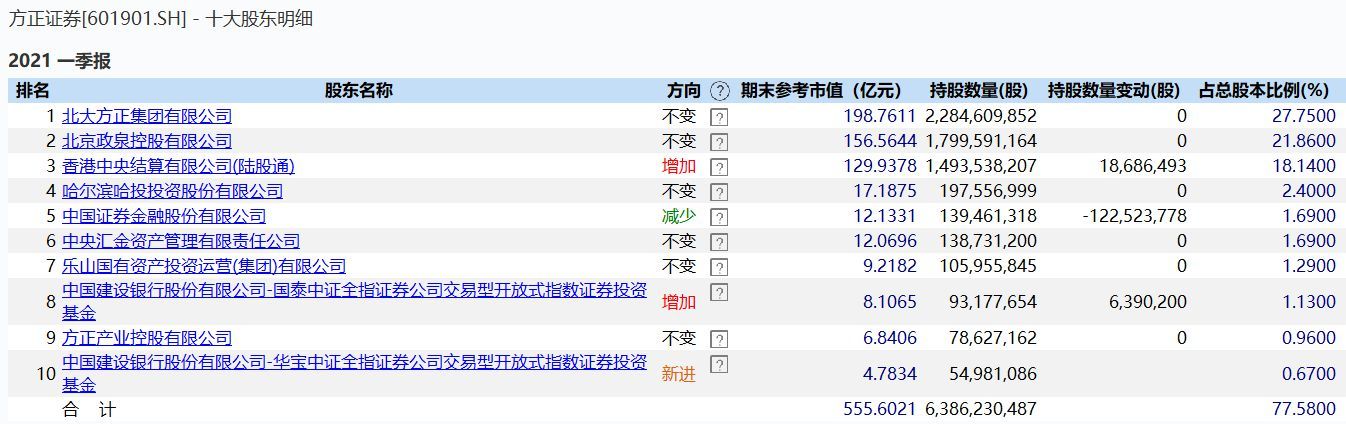
Task: Open the 华宝中证全指证券公司 fund link
Action: [x=355, y=373]
